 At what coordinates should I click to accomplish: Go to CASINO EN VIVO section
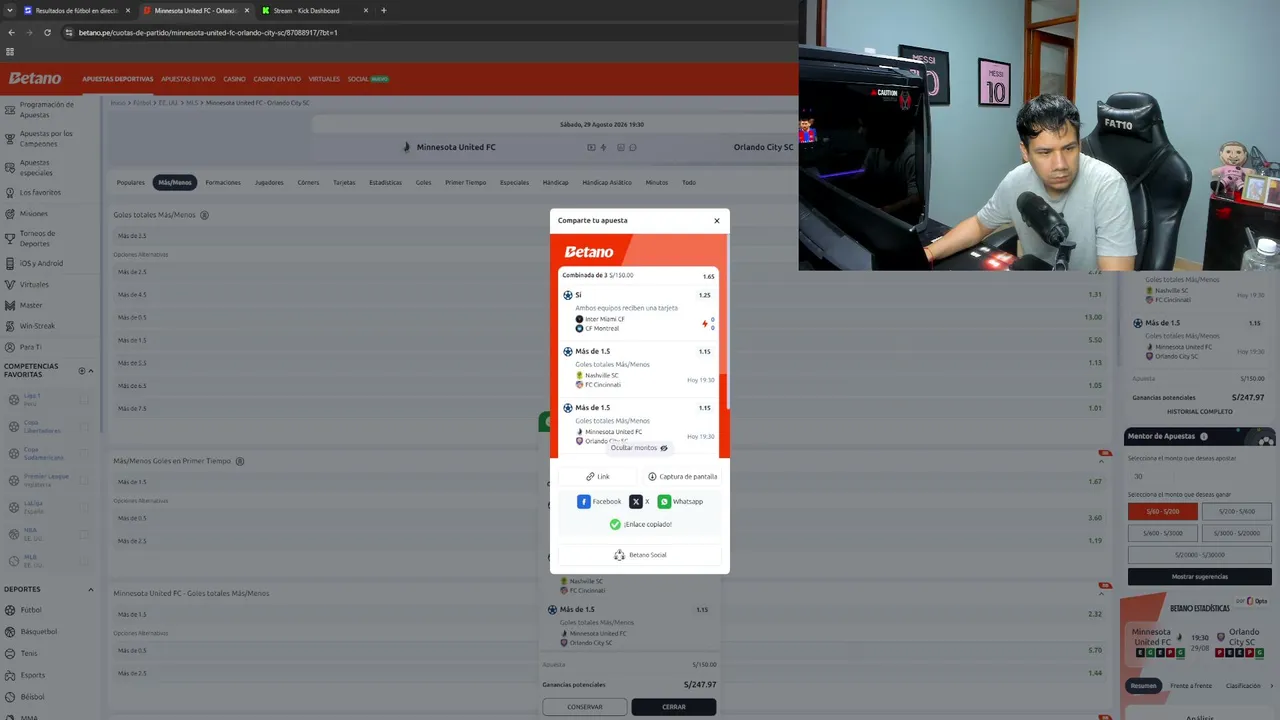pyautogui.click(x=277, y=79)
